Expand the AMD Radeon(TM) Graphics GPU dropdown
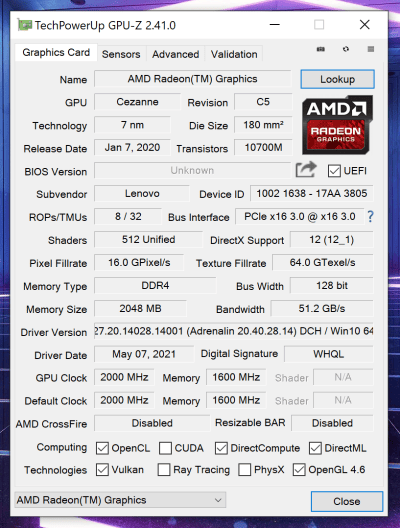The width and height of the screenshot is (400, 528). 120,500
